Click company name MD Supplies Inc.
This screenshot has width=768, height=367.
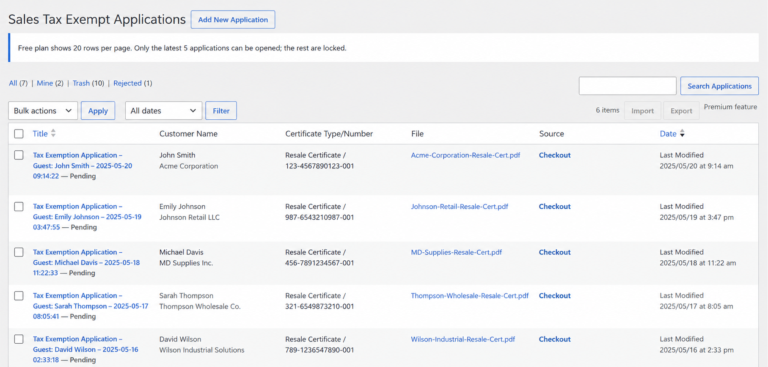[x=186, y=263]
